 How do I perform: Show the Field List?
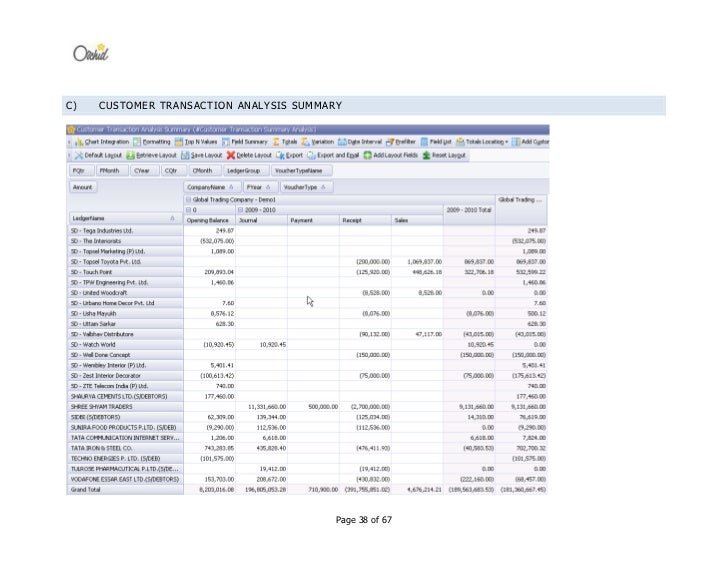(436, 142)
